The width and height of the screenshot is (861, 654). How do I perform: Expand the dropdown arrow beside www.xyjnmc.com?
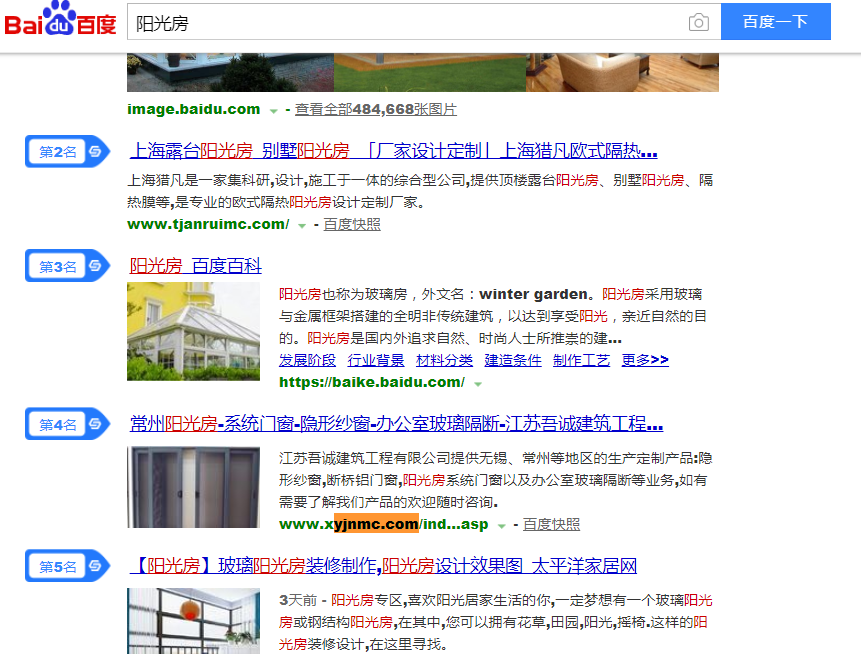click(x=501, y=526)
